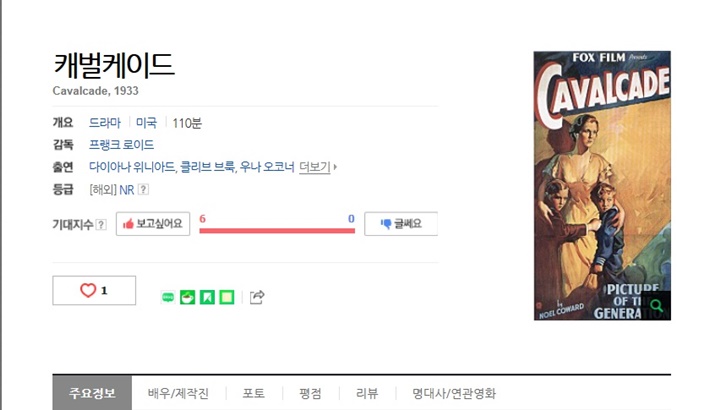Click the green bookmark share icon
The image size is (720, 410).
coord(207,298)
